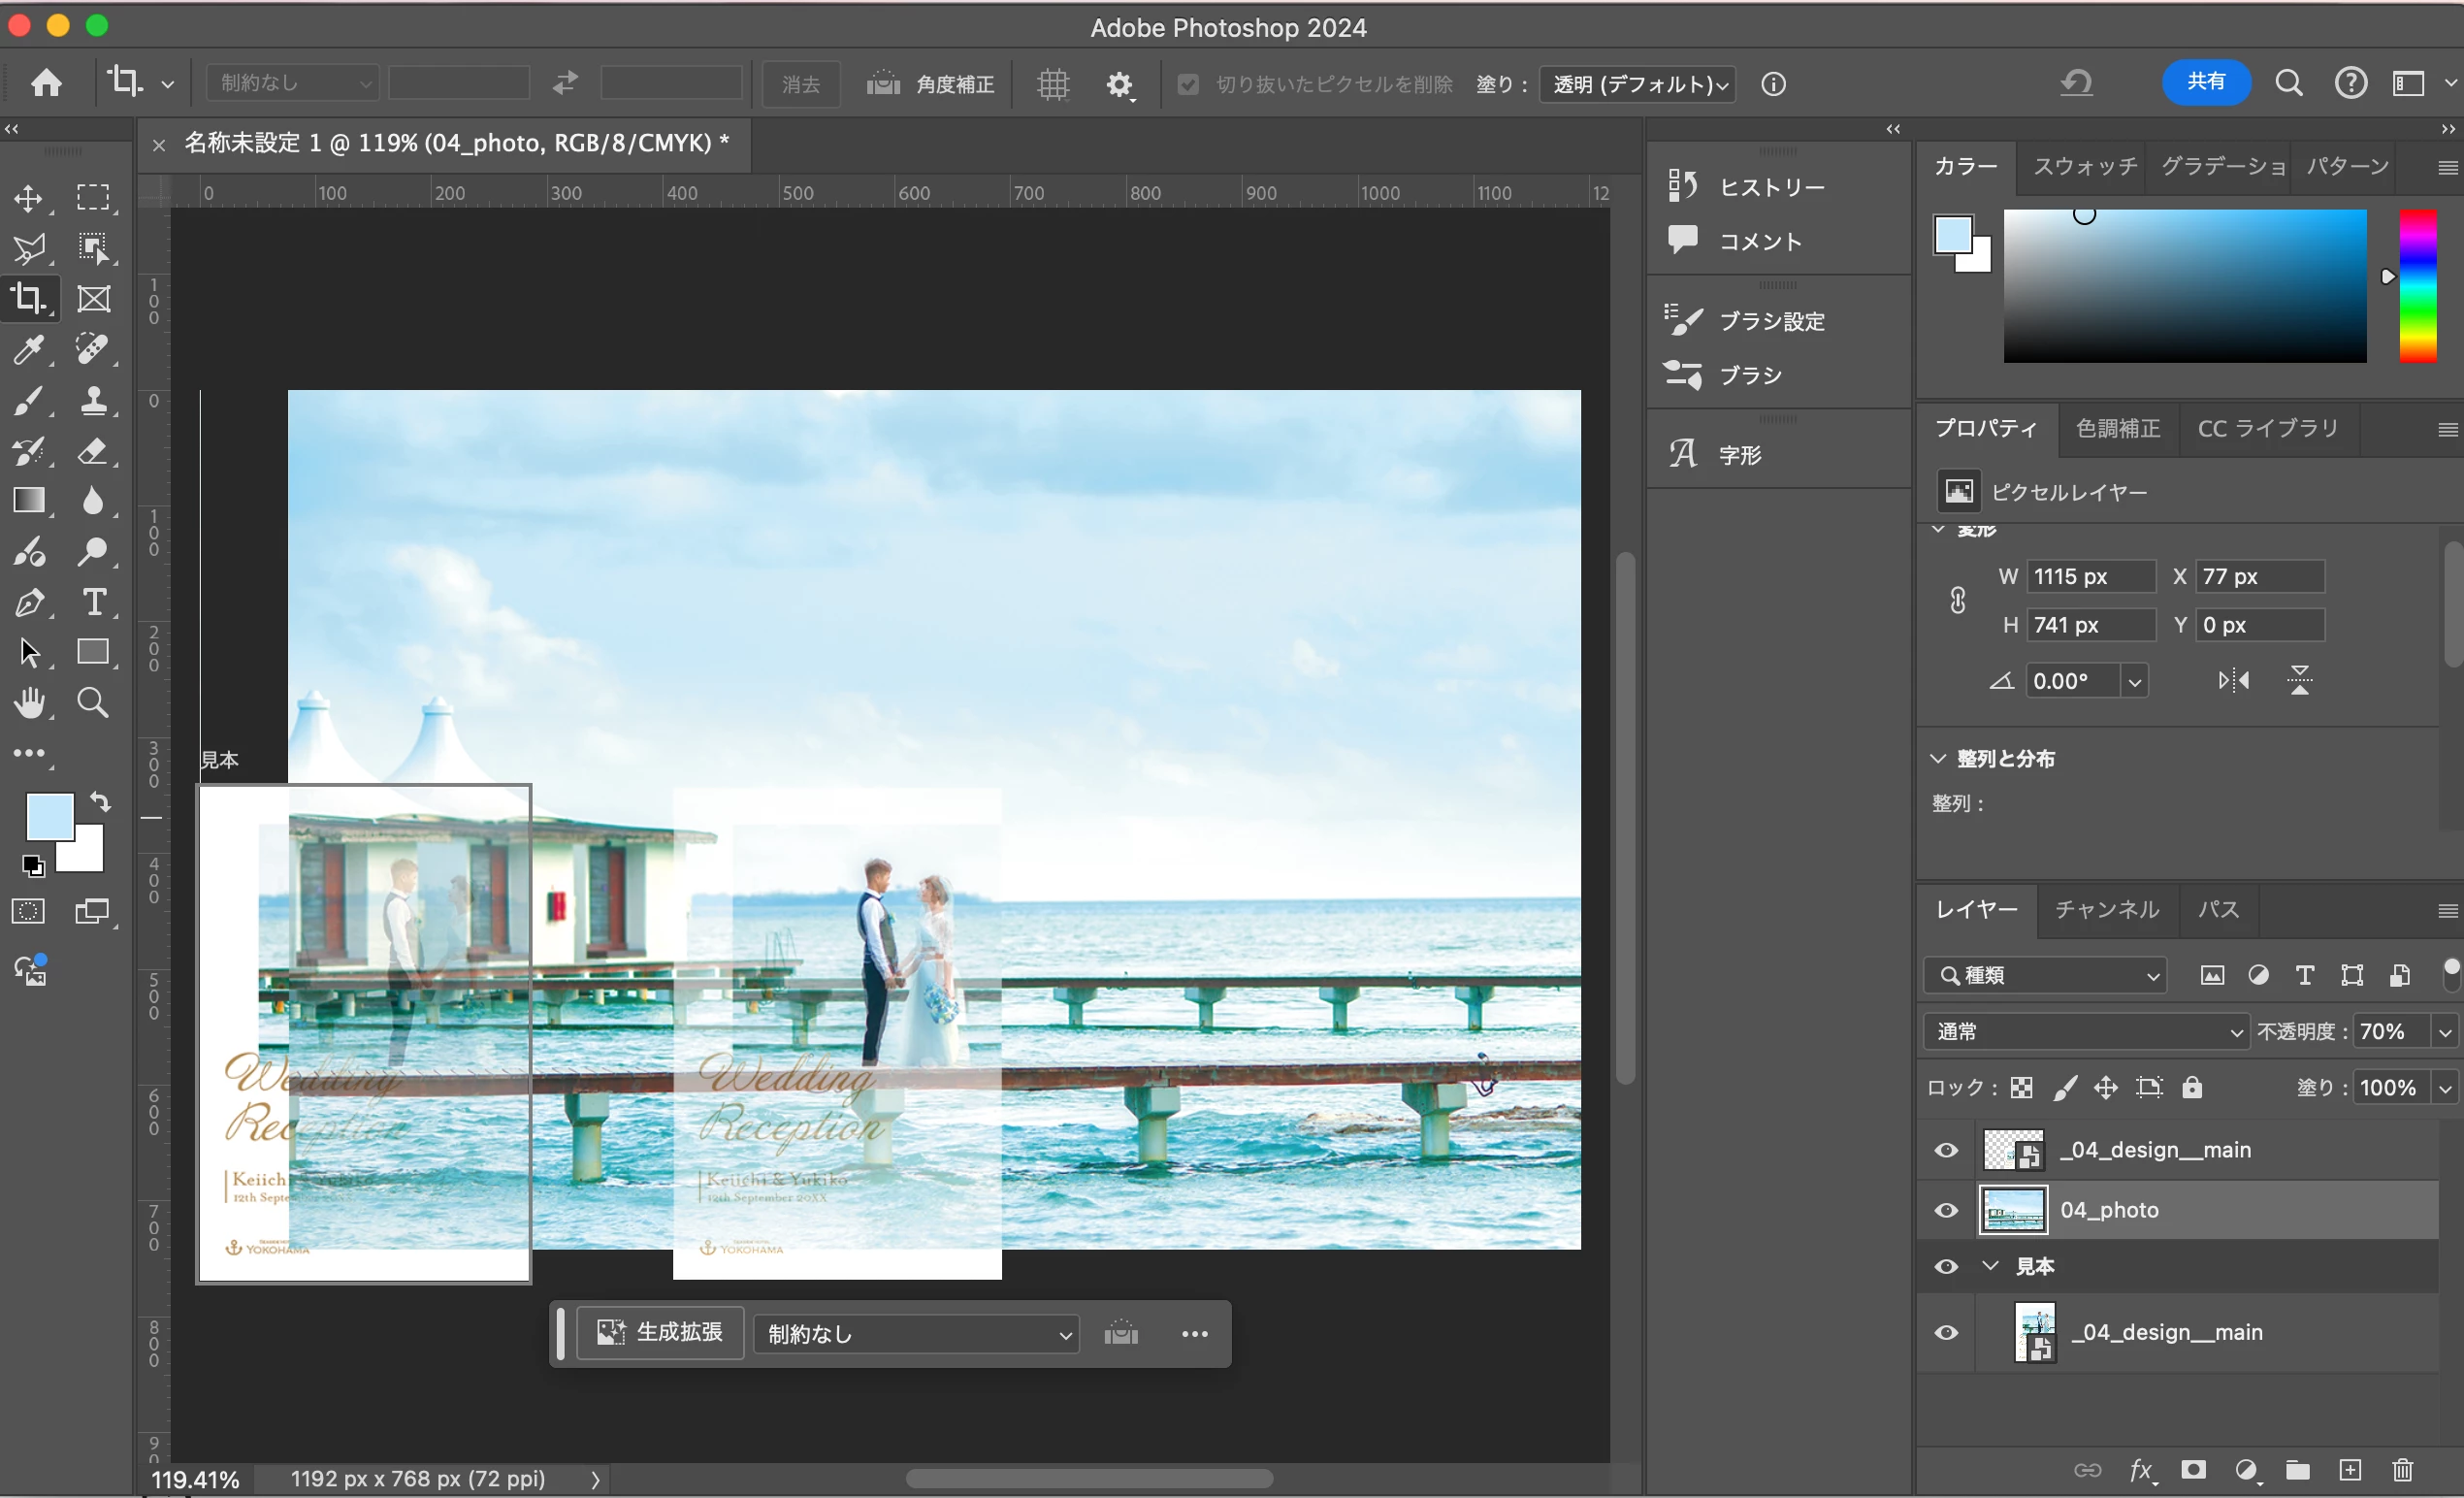The height and width of the screenshot is (1498, 2464).
Task: Select the Clone Stamp tool
Action: coord(94,400)
